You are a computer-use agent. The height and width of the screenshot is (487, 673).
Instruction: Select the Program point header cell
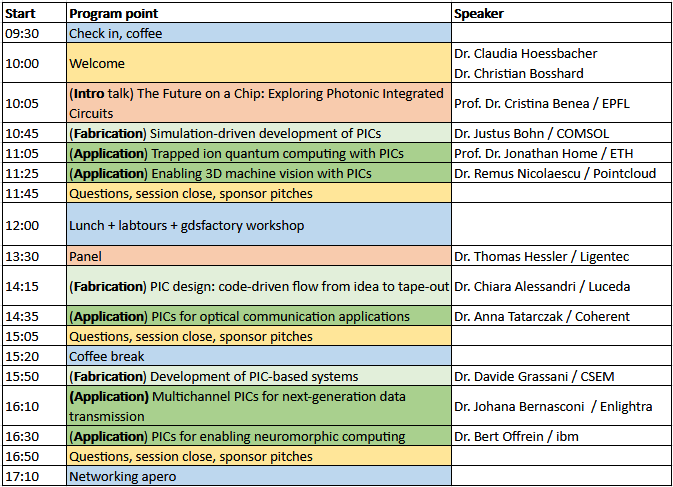pyautogui.click(x=259, y=13)
